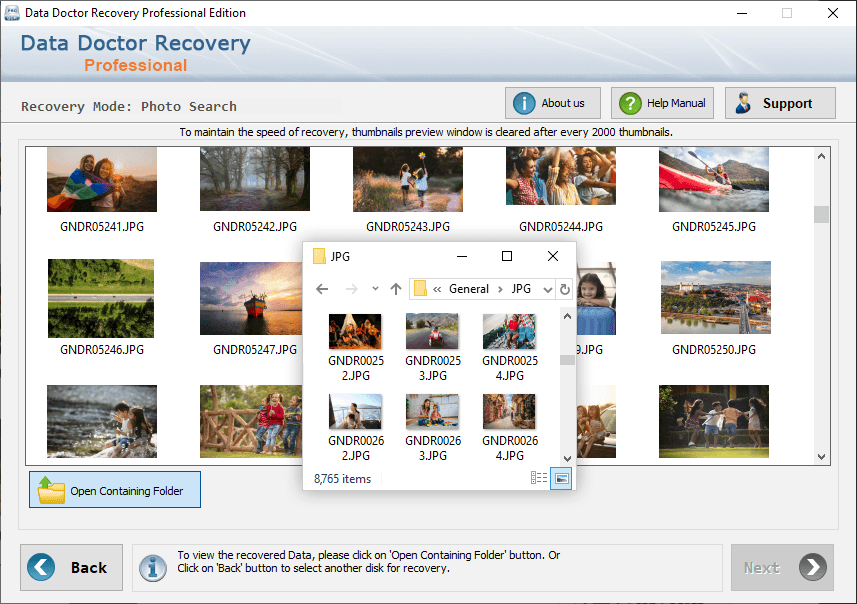Select thumbnail GNDR05243.JPG children running
This screenshot has width=857, height=604.
(408, 179)
